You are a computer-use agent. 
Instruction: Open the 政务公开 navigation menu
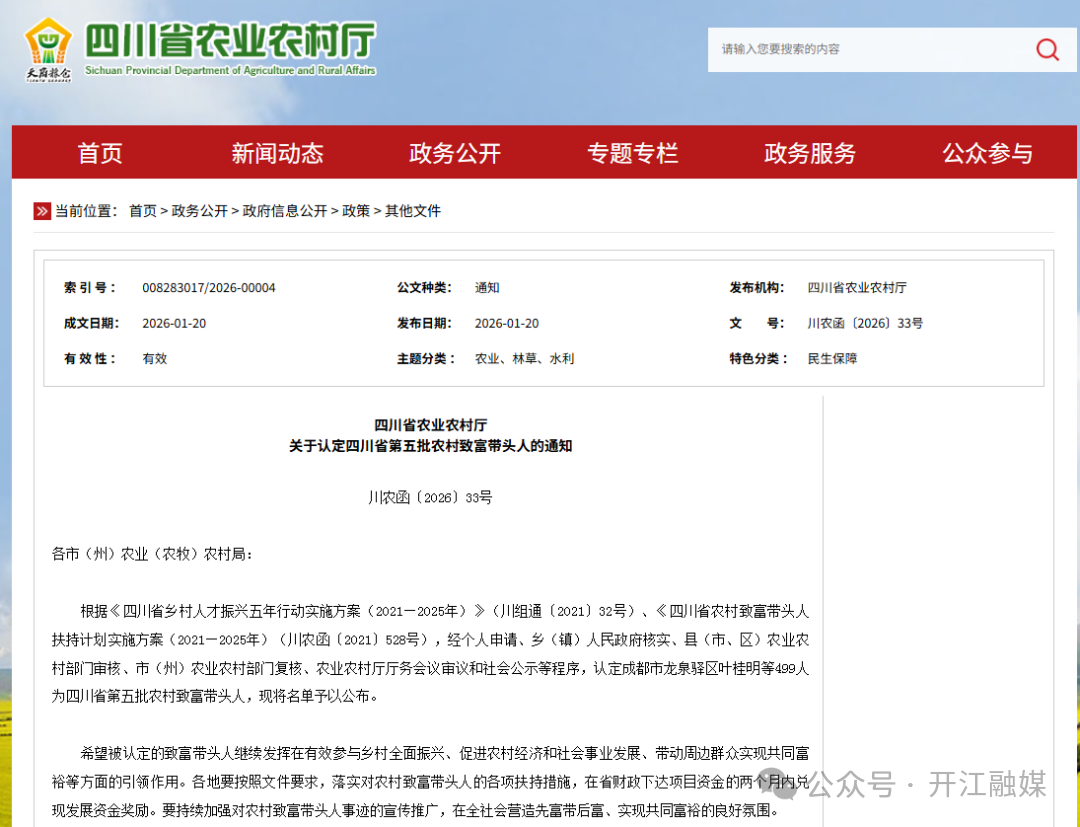pos(454,152)
